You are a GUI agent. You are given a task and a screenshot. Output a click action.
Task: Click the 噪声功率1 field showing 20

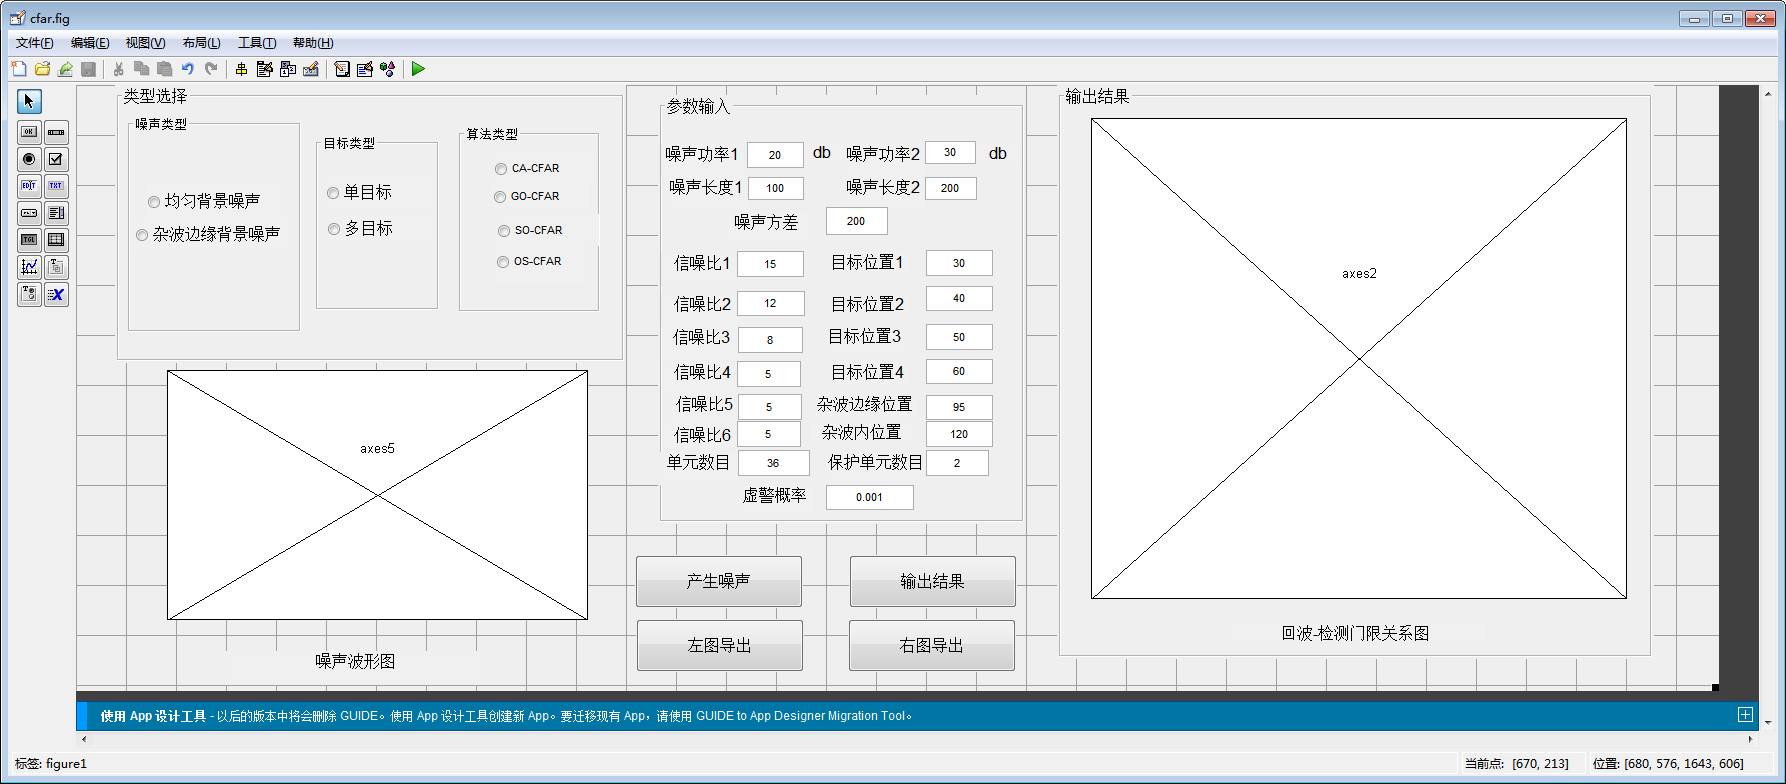point(775,155)
